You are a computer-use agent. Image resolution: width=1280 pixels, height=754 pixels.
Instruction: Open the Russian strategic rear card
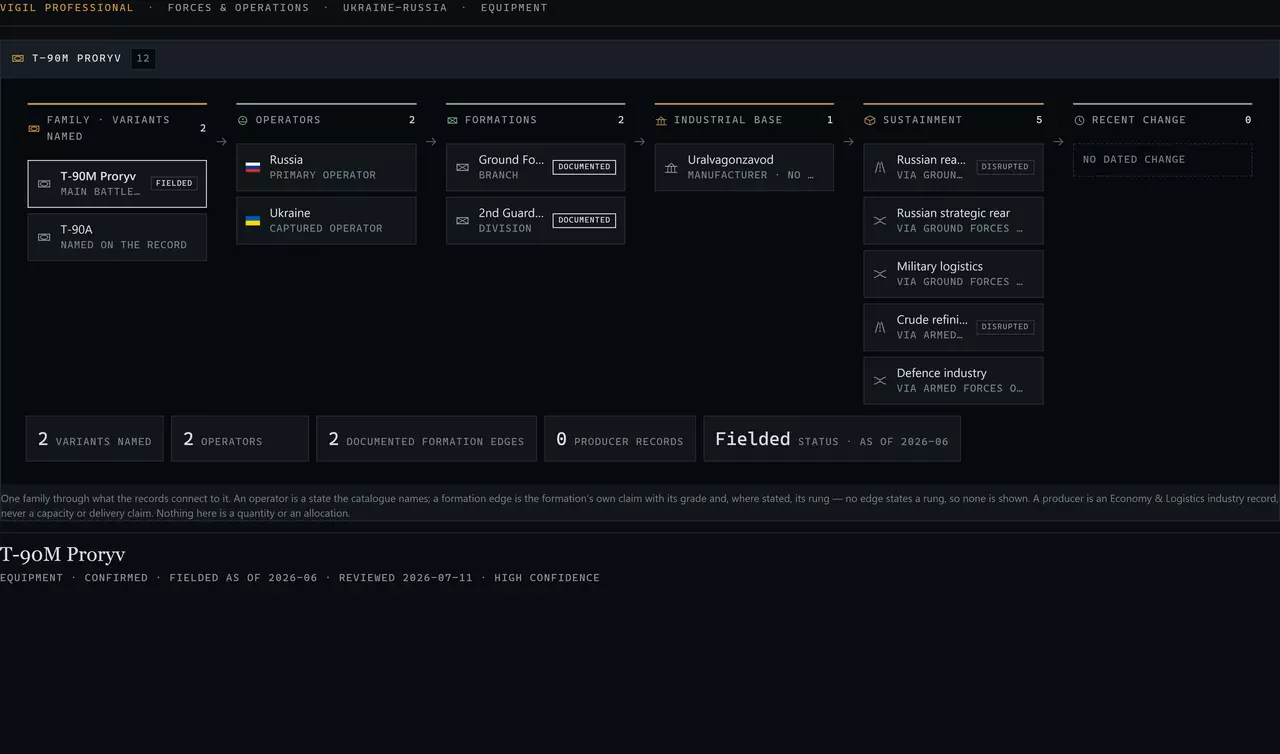[x=953, y=220]
